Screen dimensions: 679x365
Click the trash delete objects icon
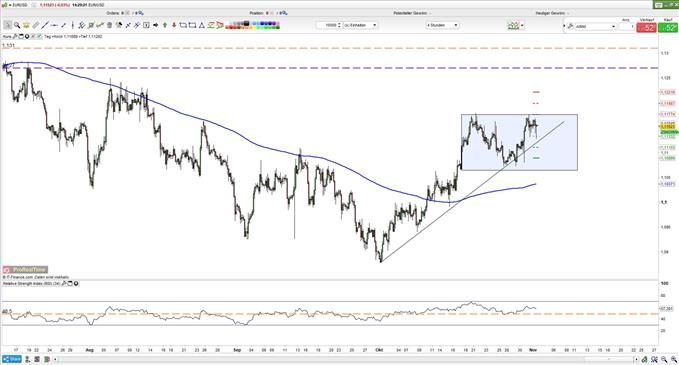pyautogui.click(x=109, y=25)
